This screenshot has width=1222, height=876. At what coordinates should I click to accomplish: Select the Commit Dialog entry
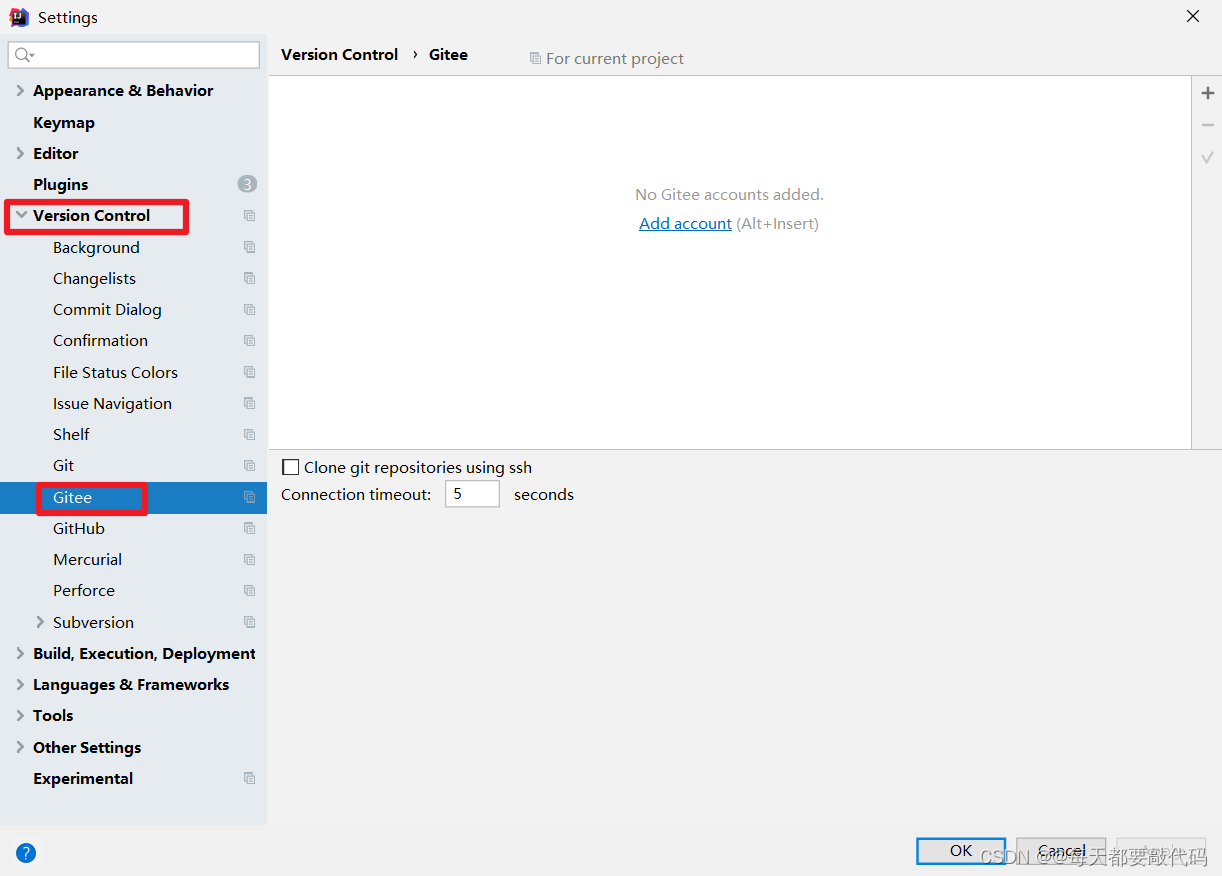click(x=107, y=310)
